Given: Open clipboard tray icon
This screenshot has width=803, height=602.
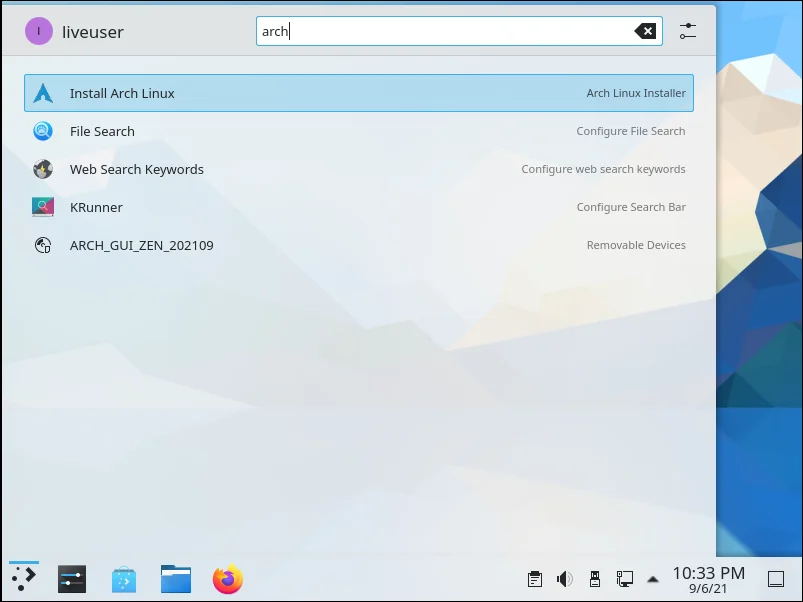Looking at the screenshot, I should 535,579.
